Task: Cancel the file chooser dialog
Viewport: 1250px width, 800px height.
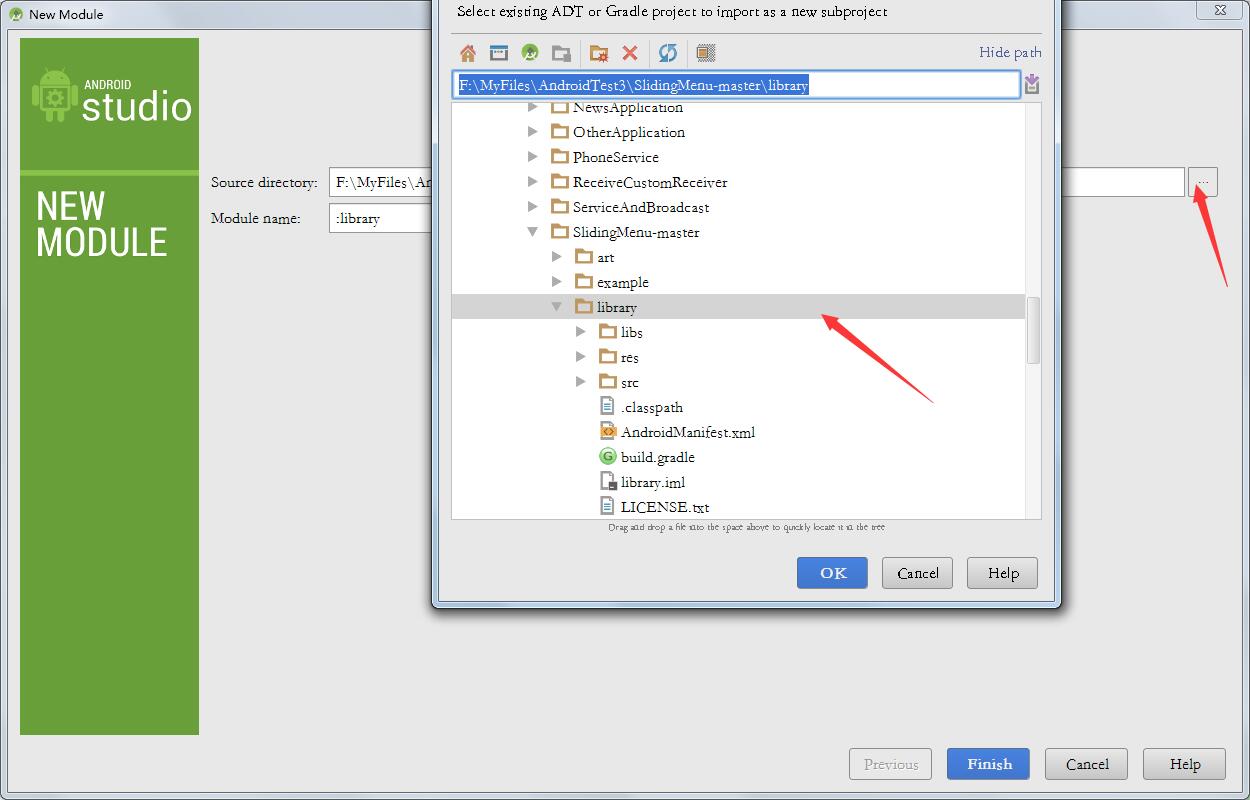Action: point(917,573)
